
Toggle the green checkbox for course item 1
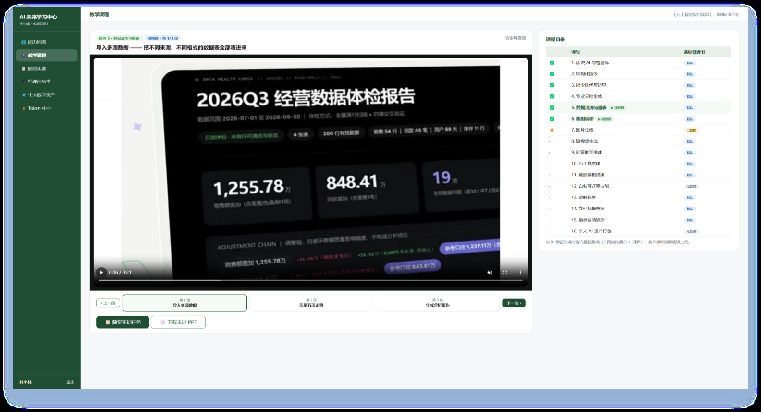[x=552, y=63]
